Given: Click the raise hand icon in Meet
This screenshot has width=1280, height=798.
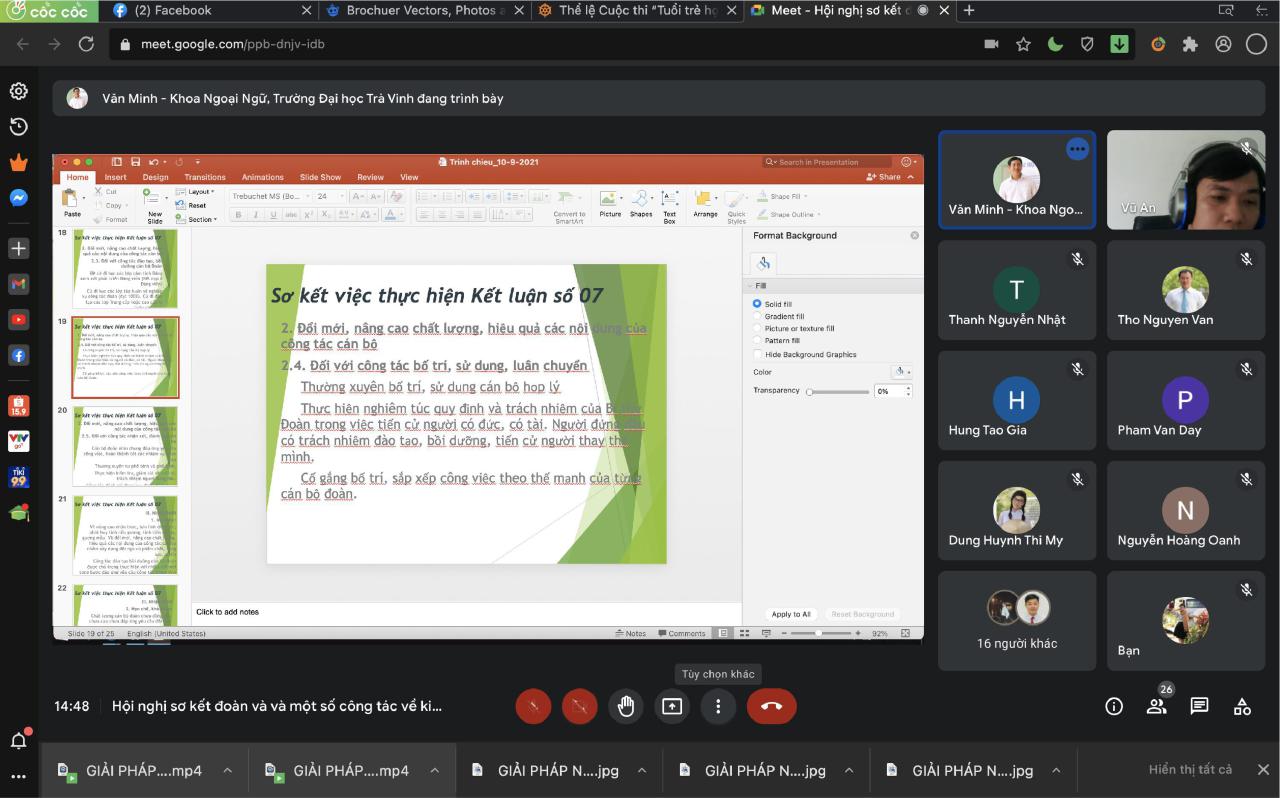Looking at the screenshot, I should pos(626,706).
